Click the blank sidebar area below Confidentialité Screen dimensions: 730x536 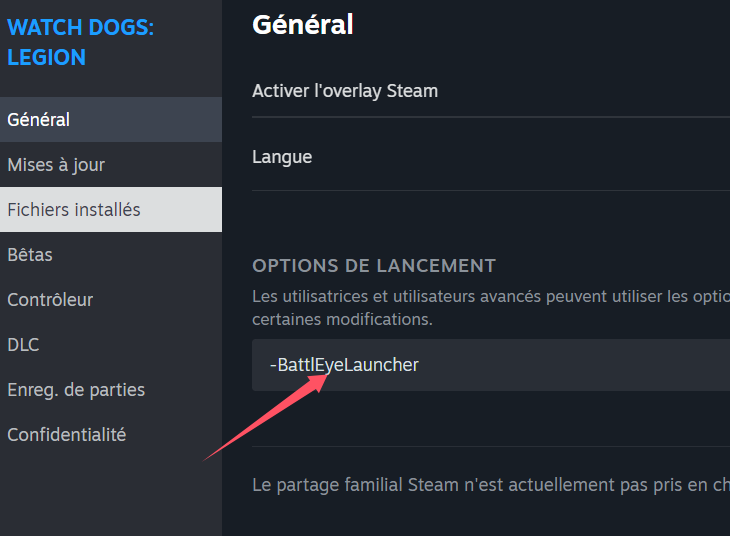111,496
